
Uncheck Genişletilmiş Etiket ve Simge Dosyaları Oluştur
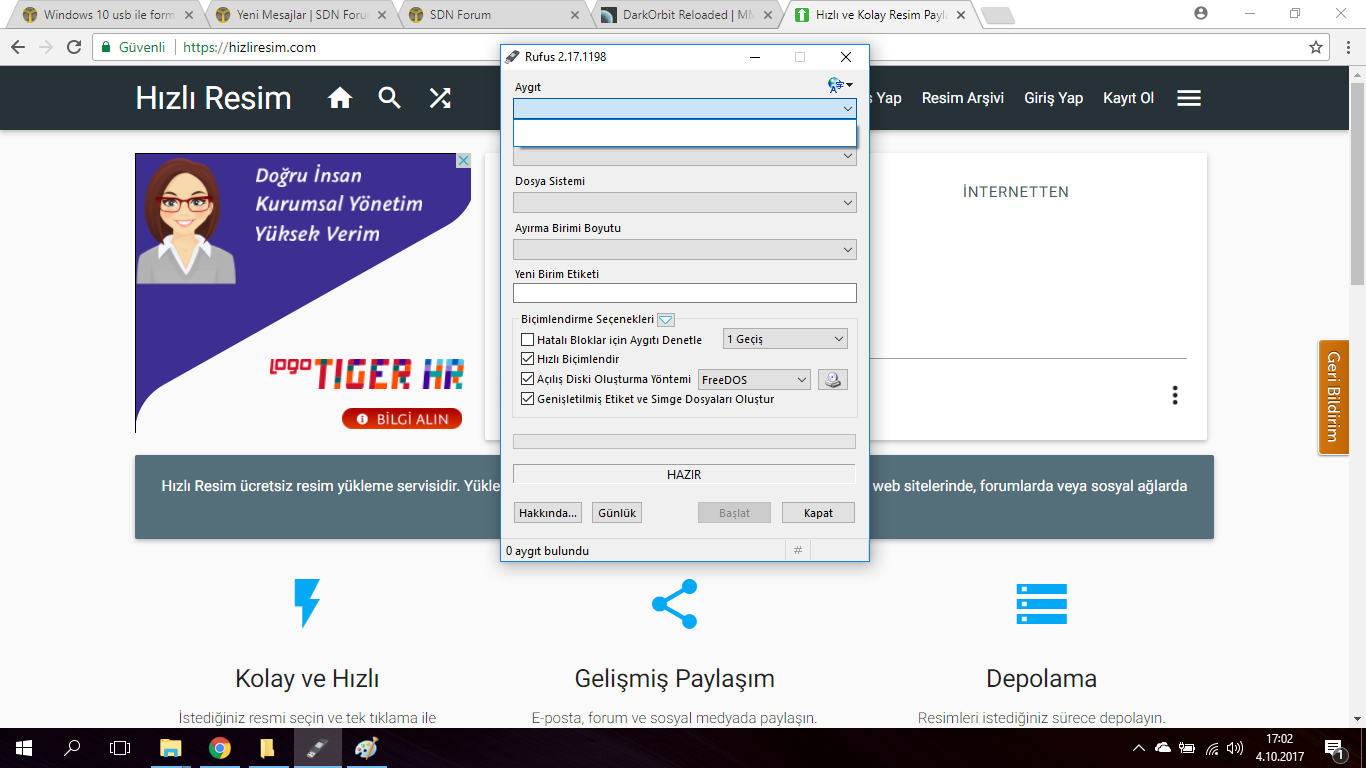[528, 399]
